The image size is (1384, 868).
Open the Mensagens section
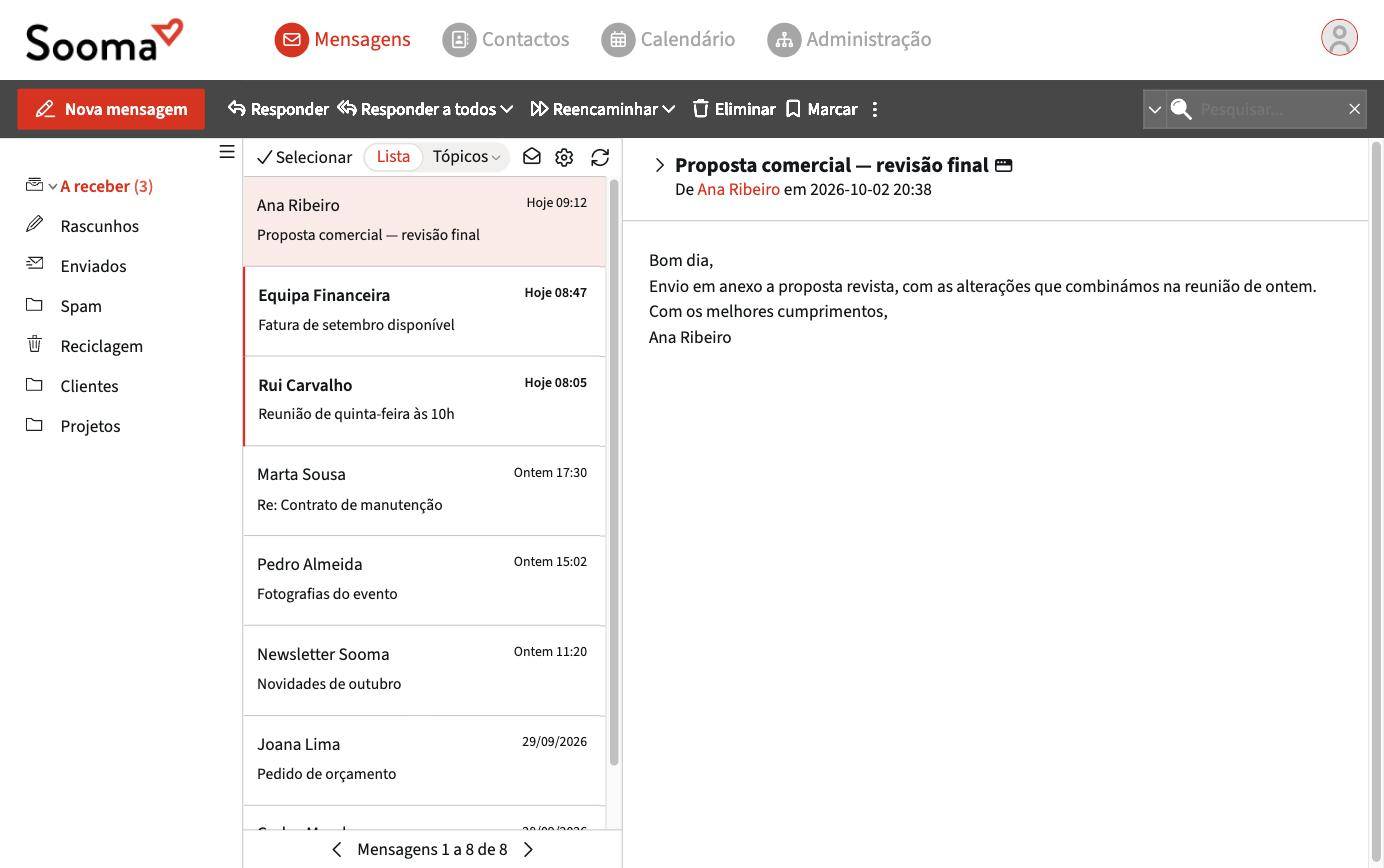[343, 40]
